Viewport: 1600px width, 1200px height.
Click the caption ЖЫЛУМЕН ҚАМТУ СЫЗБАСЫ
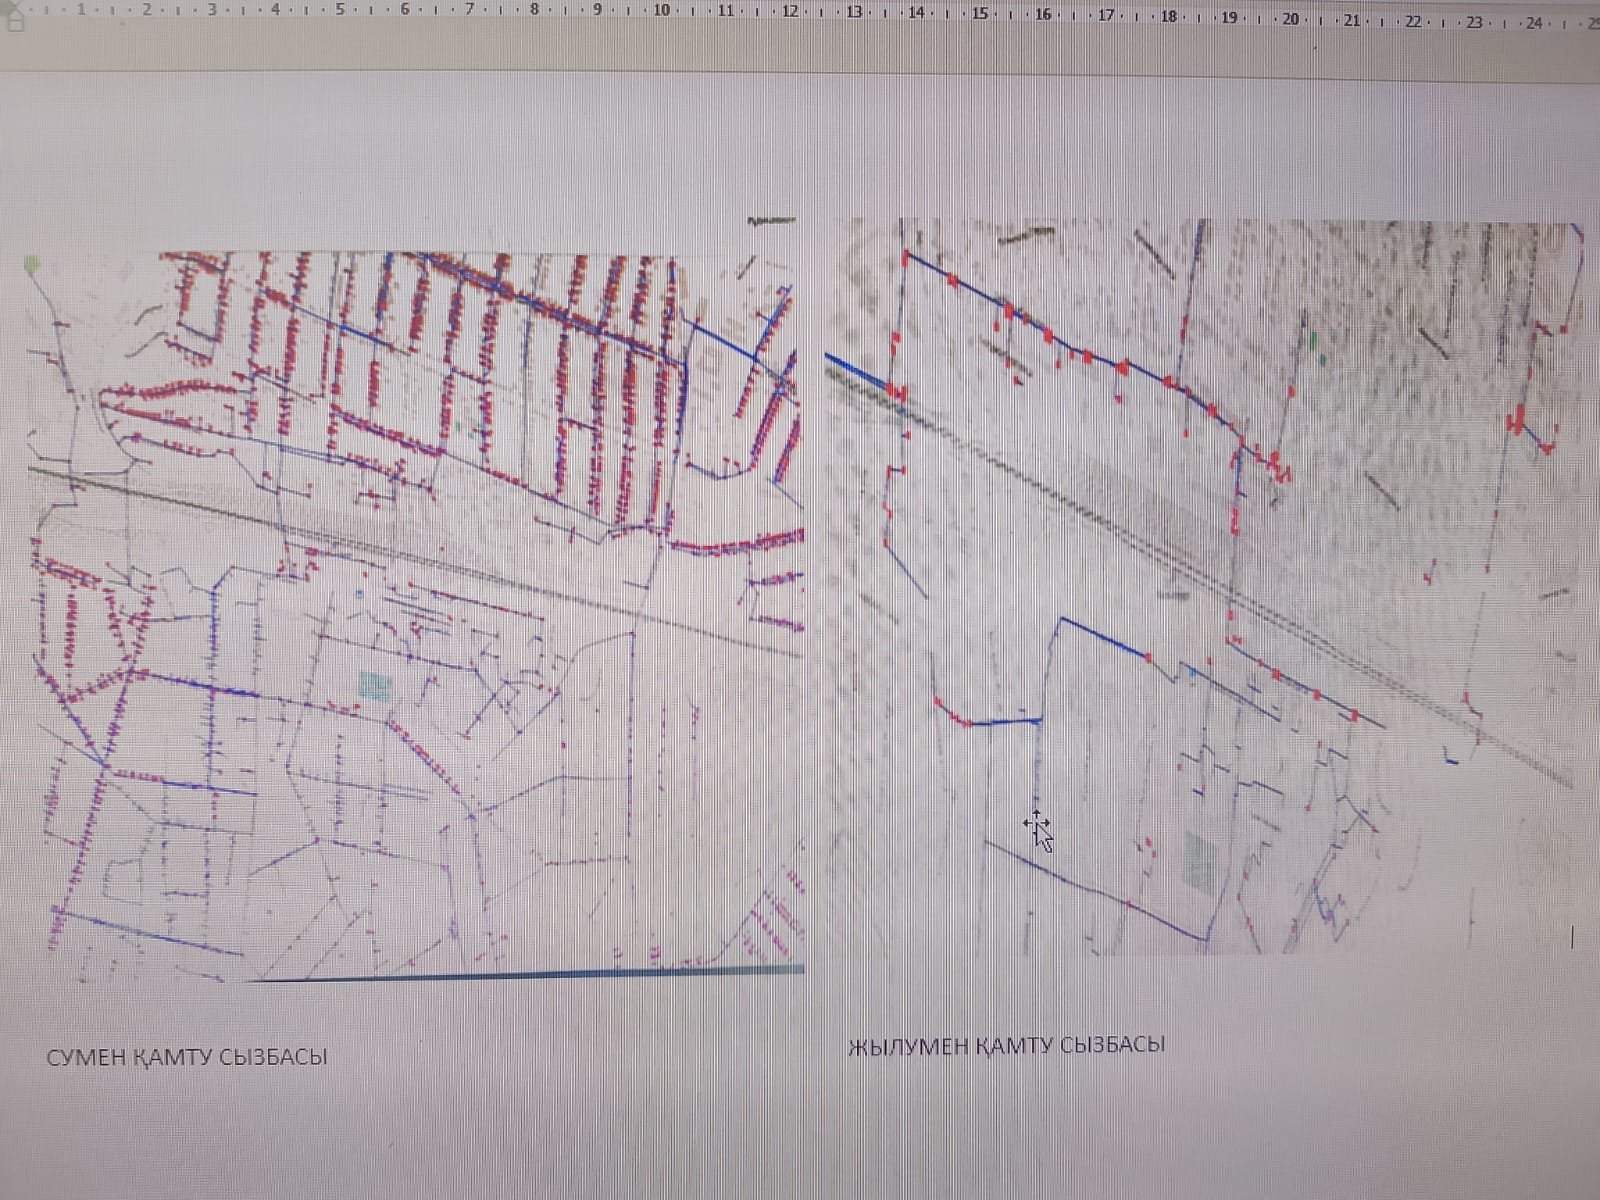point(1006,1046)
